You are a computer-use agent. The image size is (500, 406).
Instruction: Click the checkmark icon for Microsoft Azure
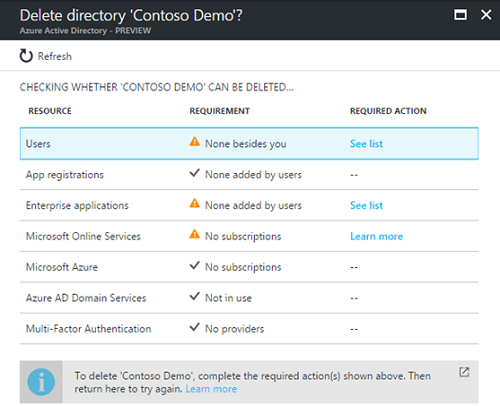coord(195,265)
